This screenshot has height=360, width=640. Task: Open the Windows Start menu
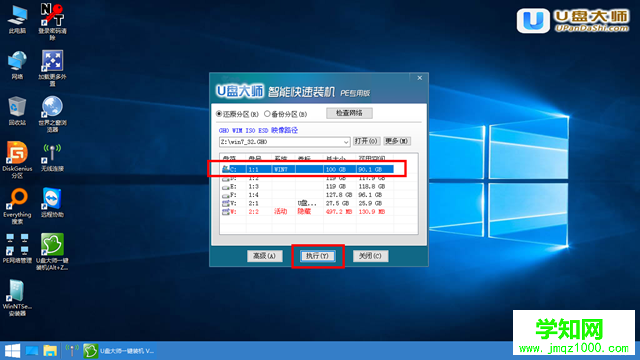[x=12, y=351]
